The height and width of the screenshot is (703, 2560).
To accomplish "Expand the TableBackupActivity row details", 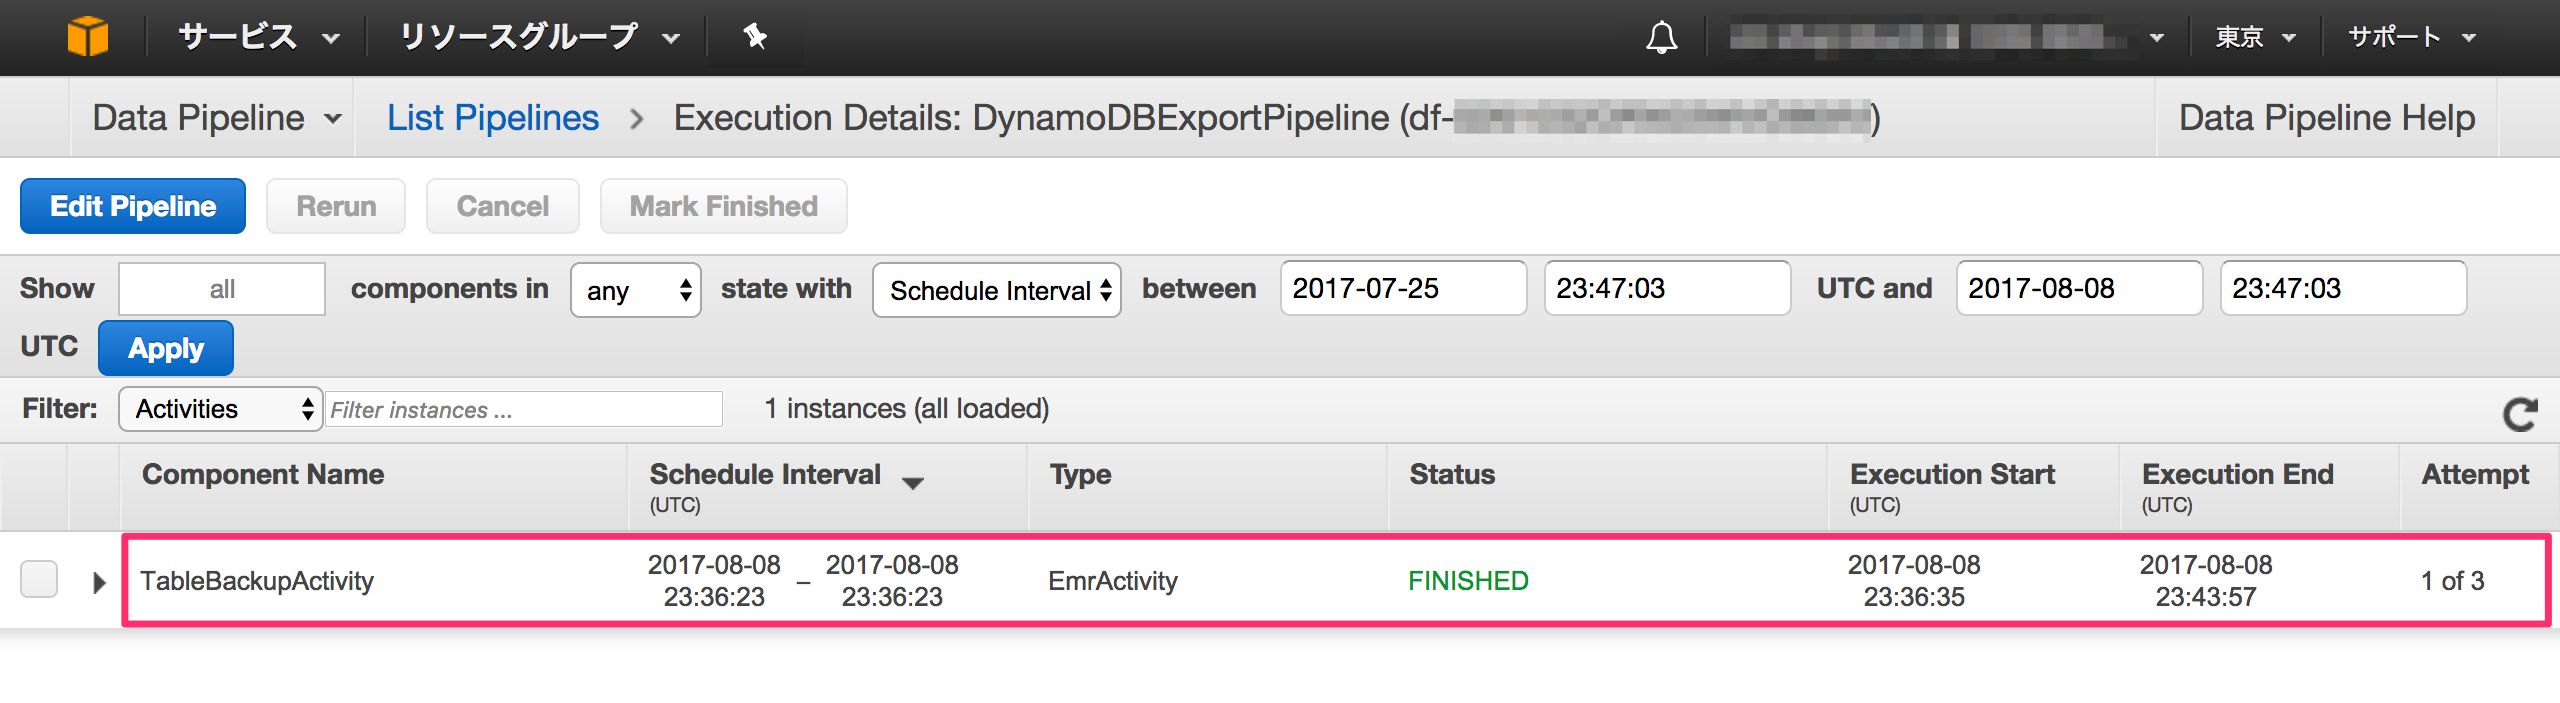I will click(x=97, y=580).
